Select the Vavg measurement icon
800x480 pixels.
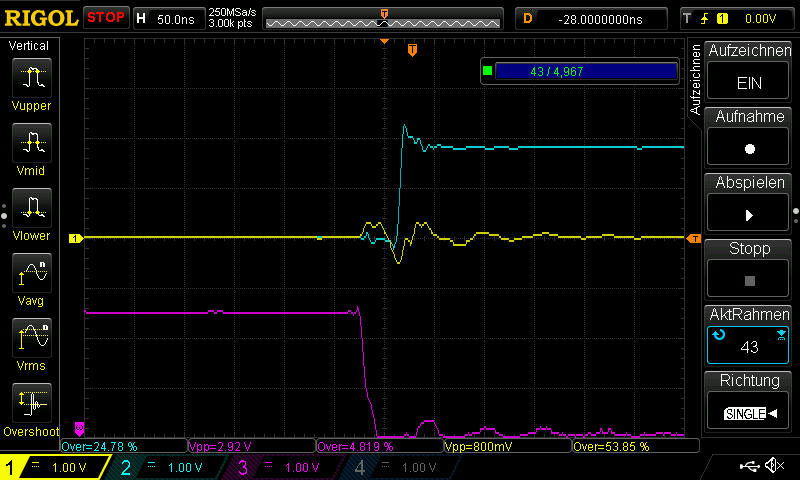[31, 272]
